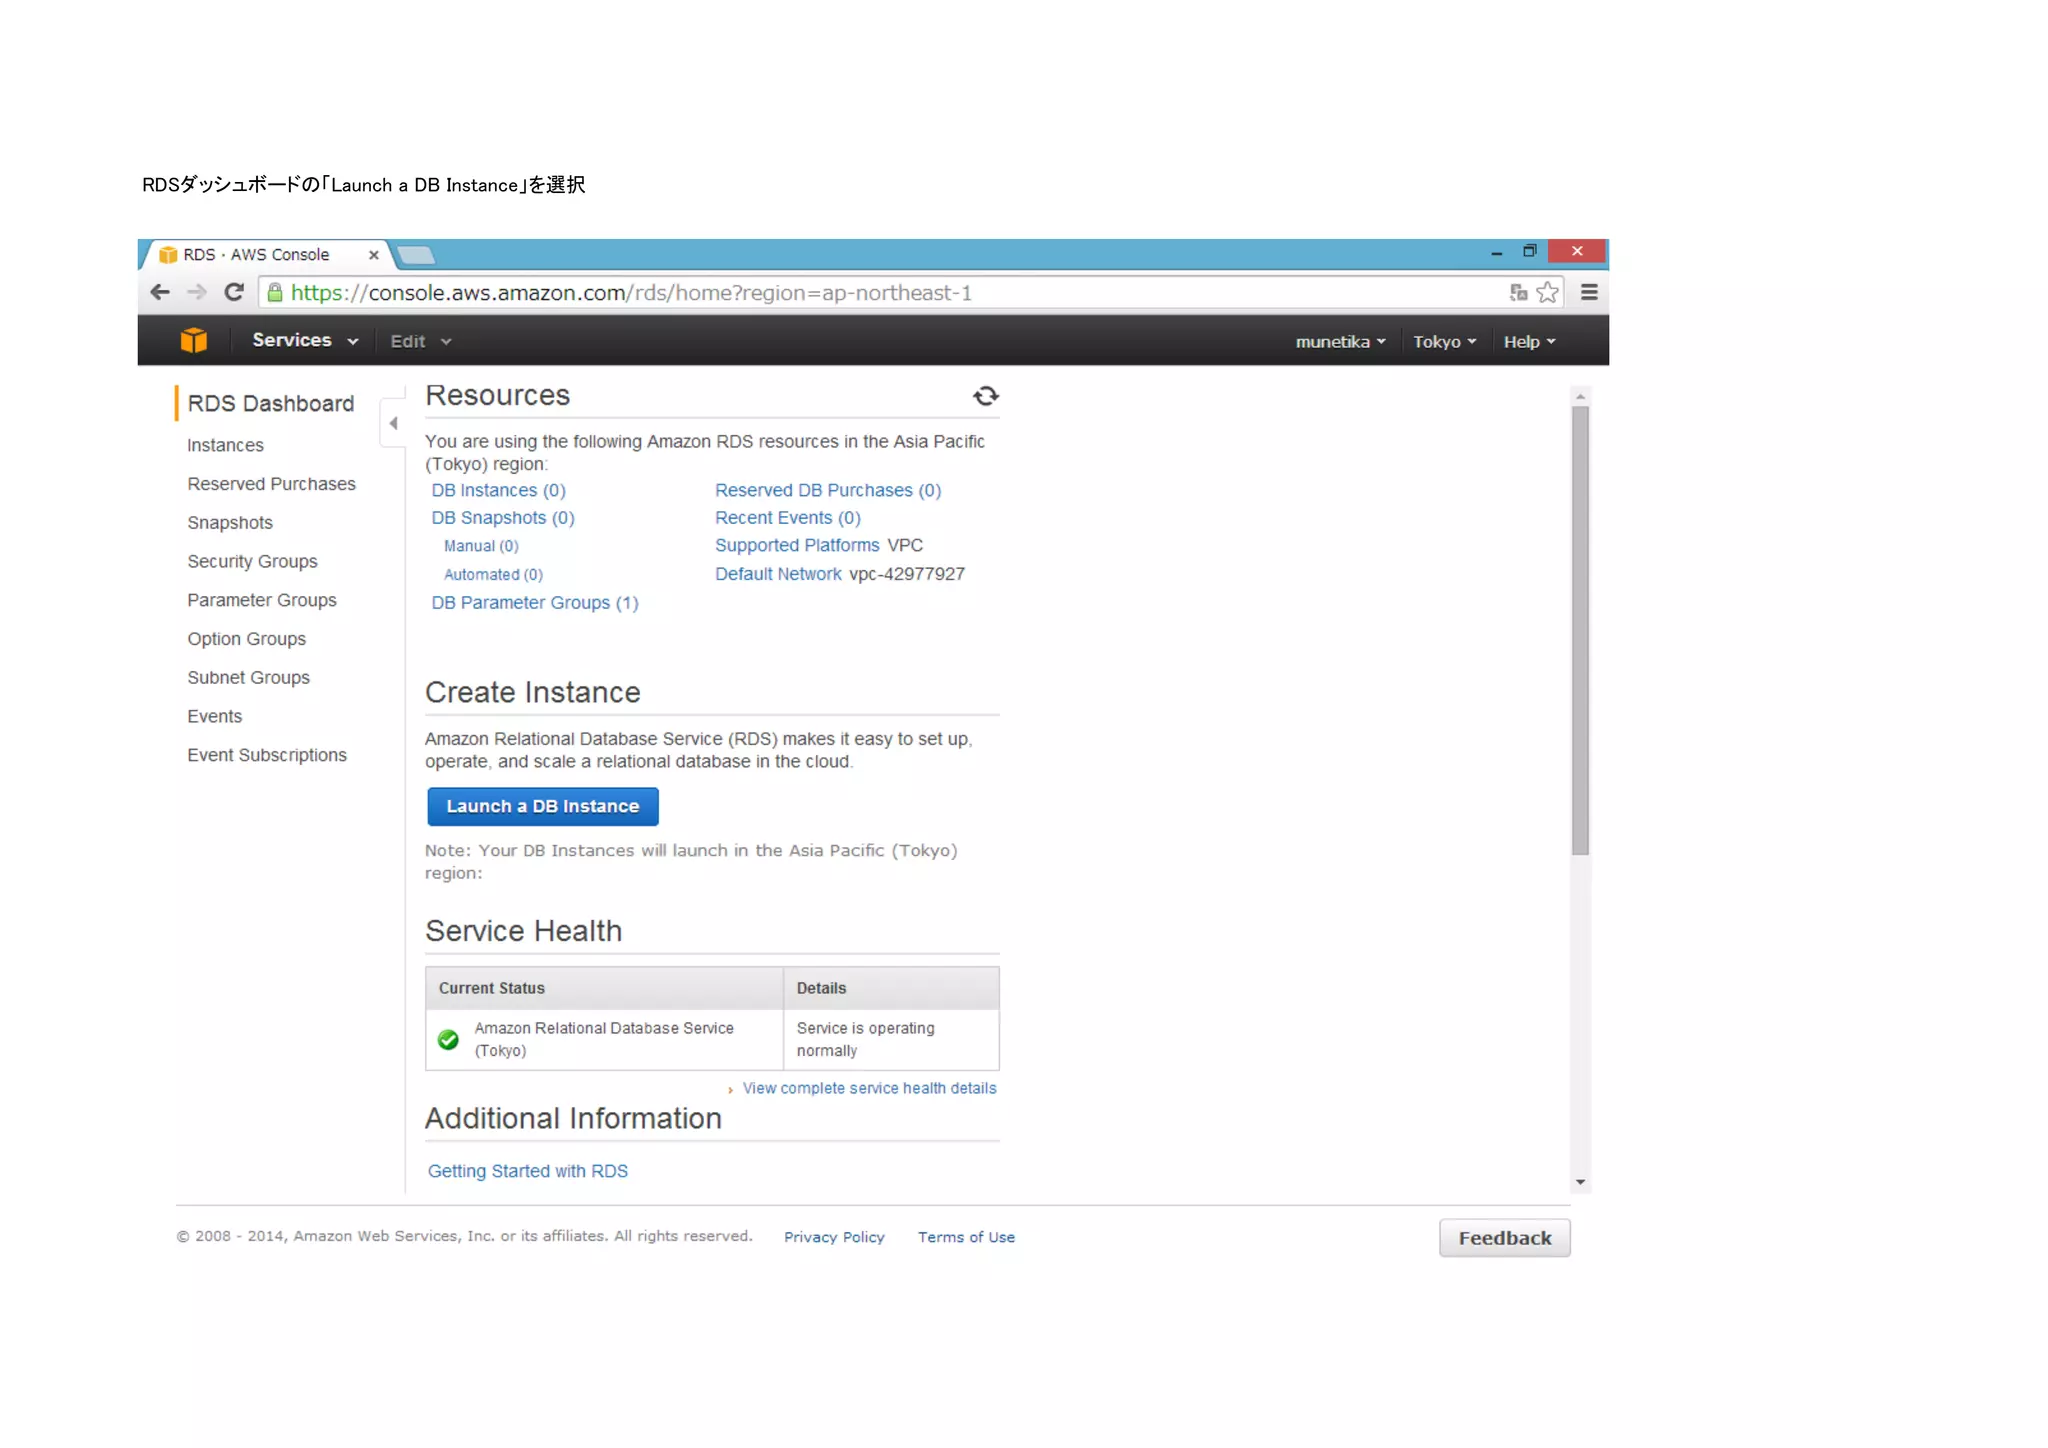
Task: Click the Default Network link
Action: [x=778, y=575]
